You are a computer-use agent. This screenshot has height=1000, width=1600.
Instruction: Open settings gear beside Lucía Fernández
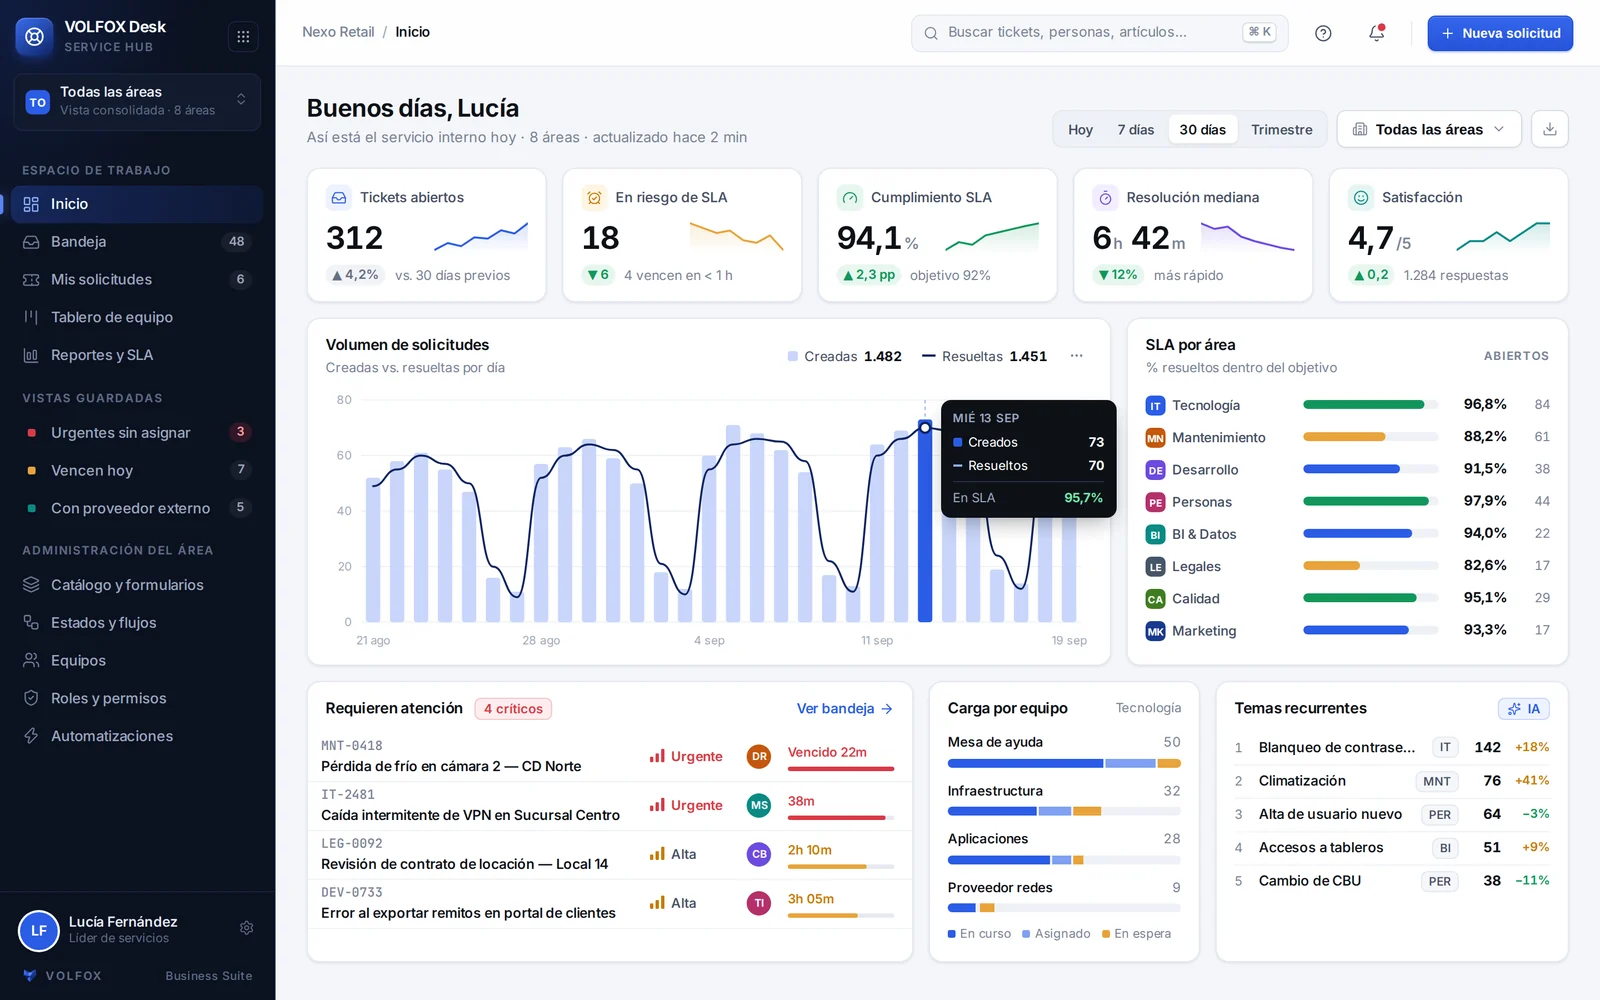pyautogui.click(x=247, y=928)
